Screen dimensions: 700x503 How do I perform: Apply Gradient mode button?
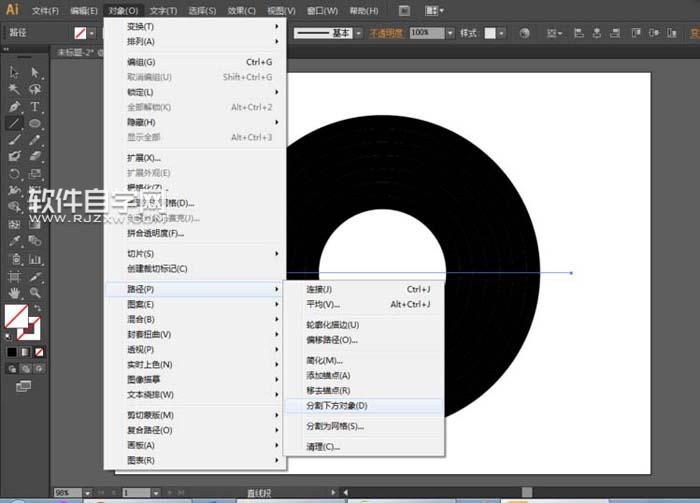tap(25, 352)
